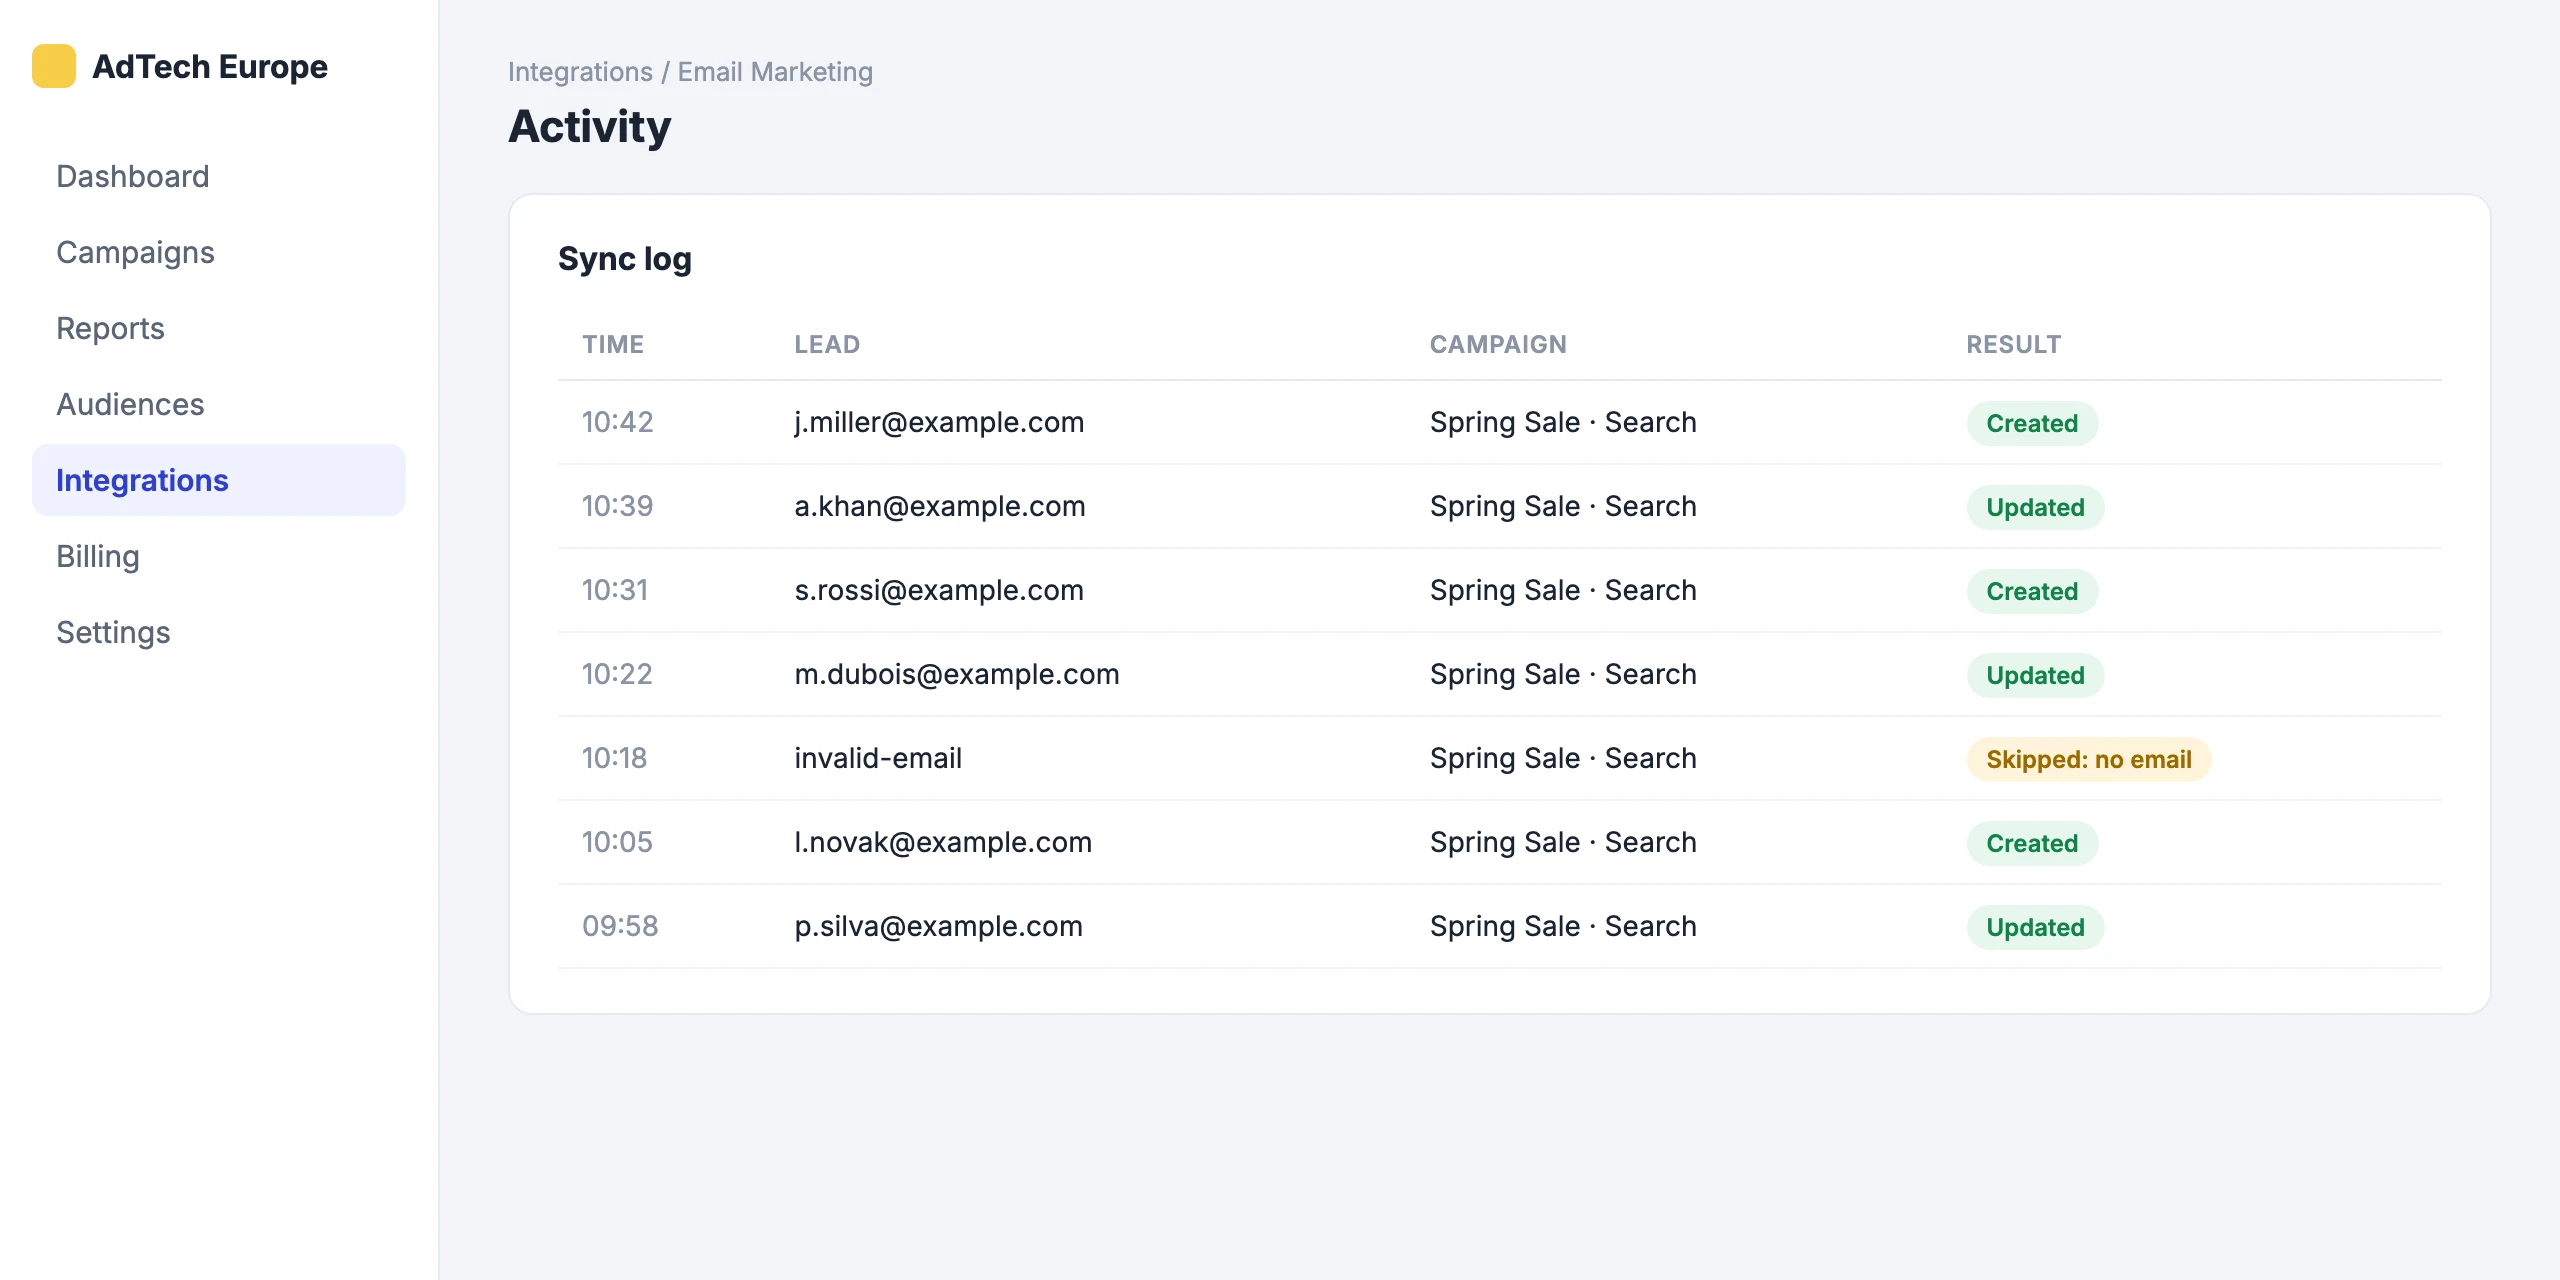The width and height of the screenshot is (2560, 1280).
Task: Click the 10:42 timestamp
Action: coord(618,422)
